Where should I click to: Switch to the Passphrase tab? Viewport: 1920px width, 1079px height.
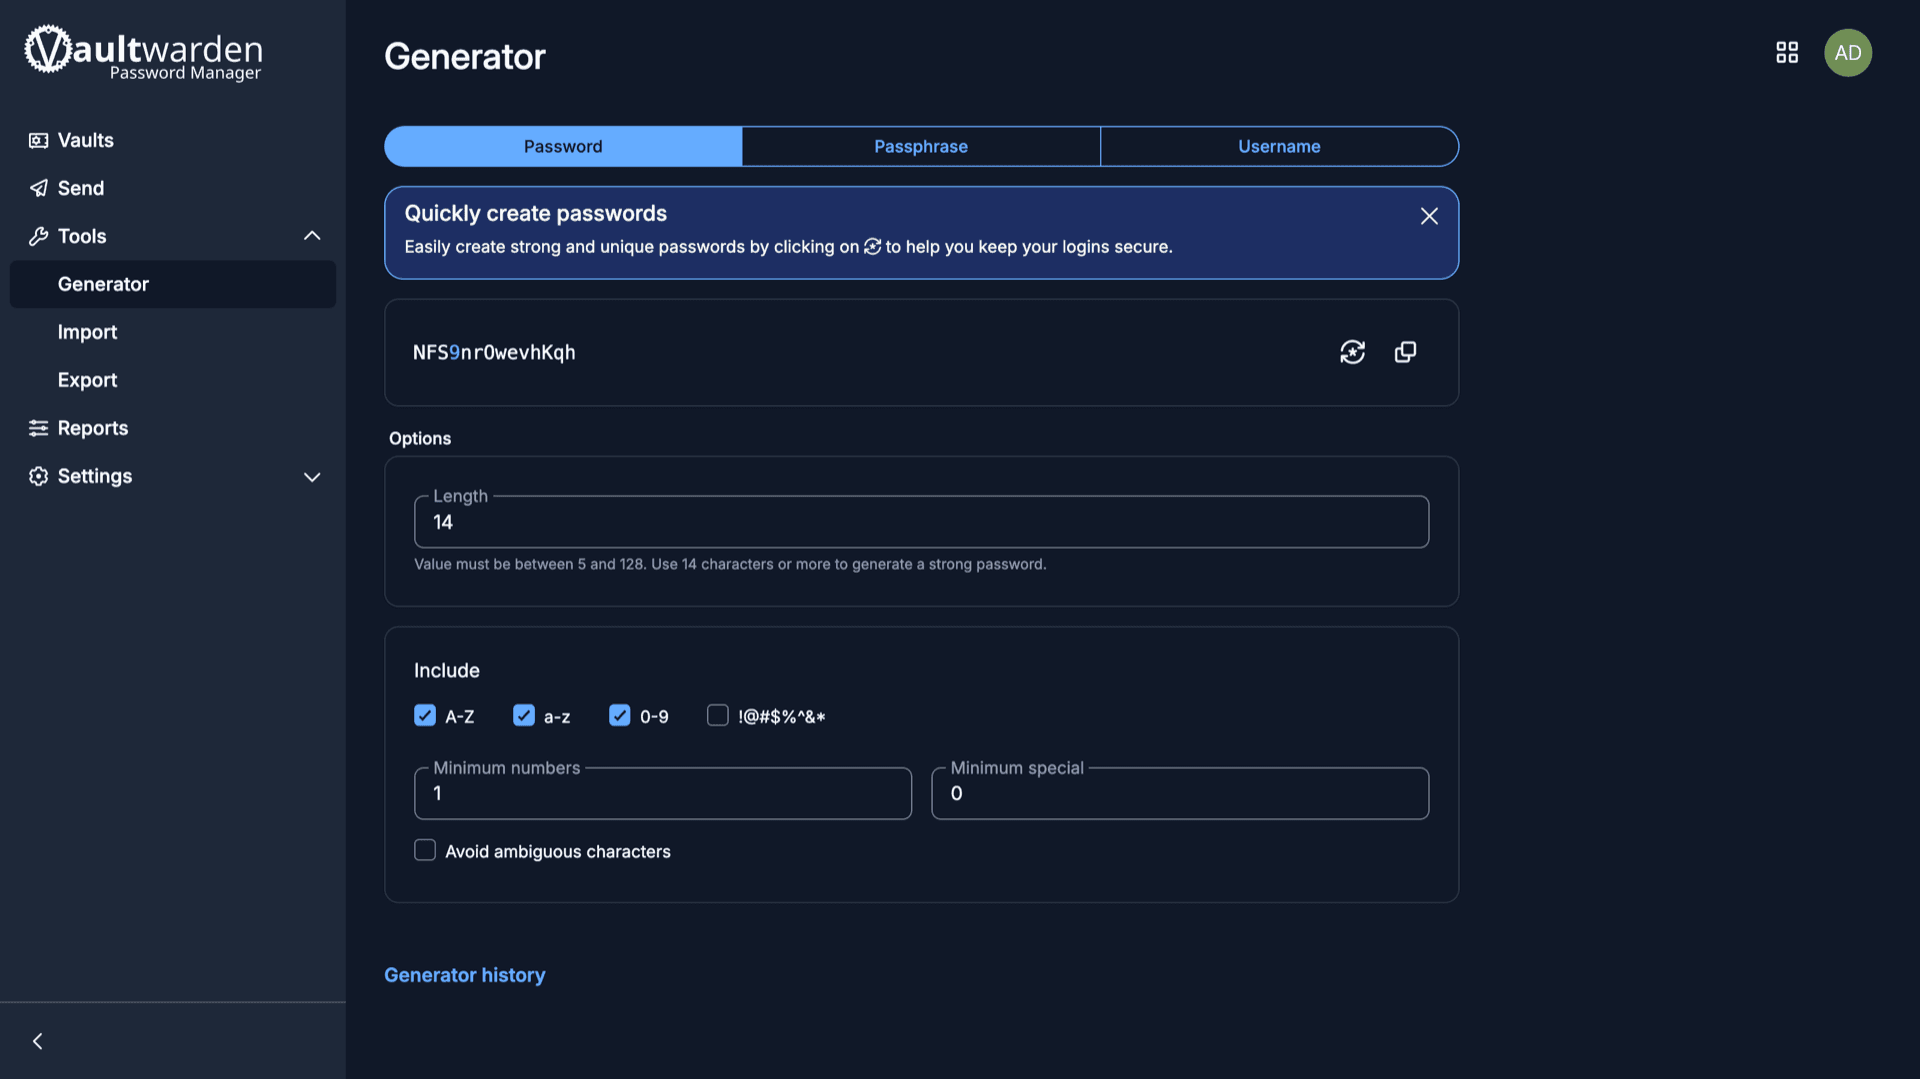[x=921, y=146]
